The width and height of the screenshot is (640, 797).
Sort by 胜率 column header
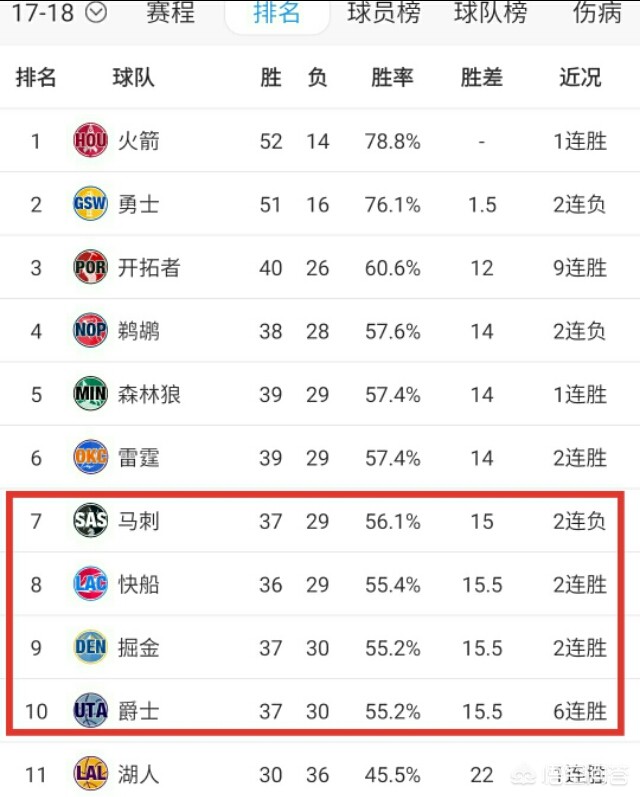[x=392, y=78]
